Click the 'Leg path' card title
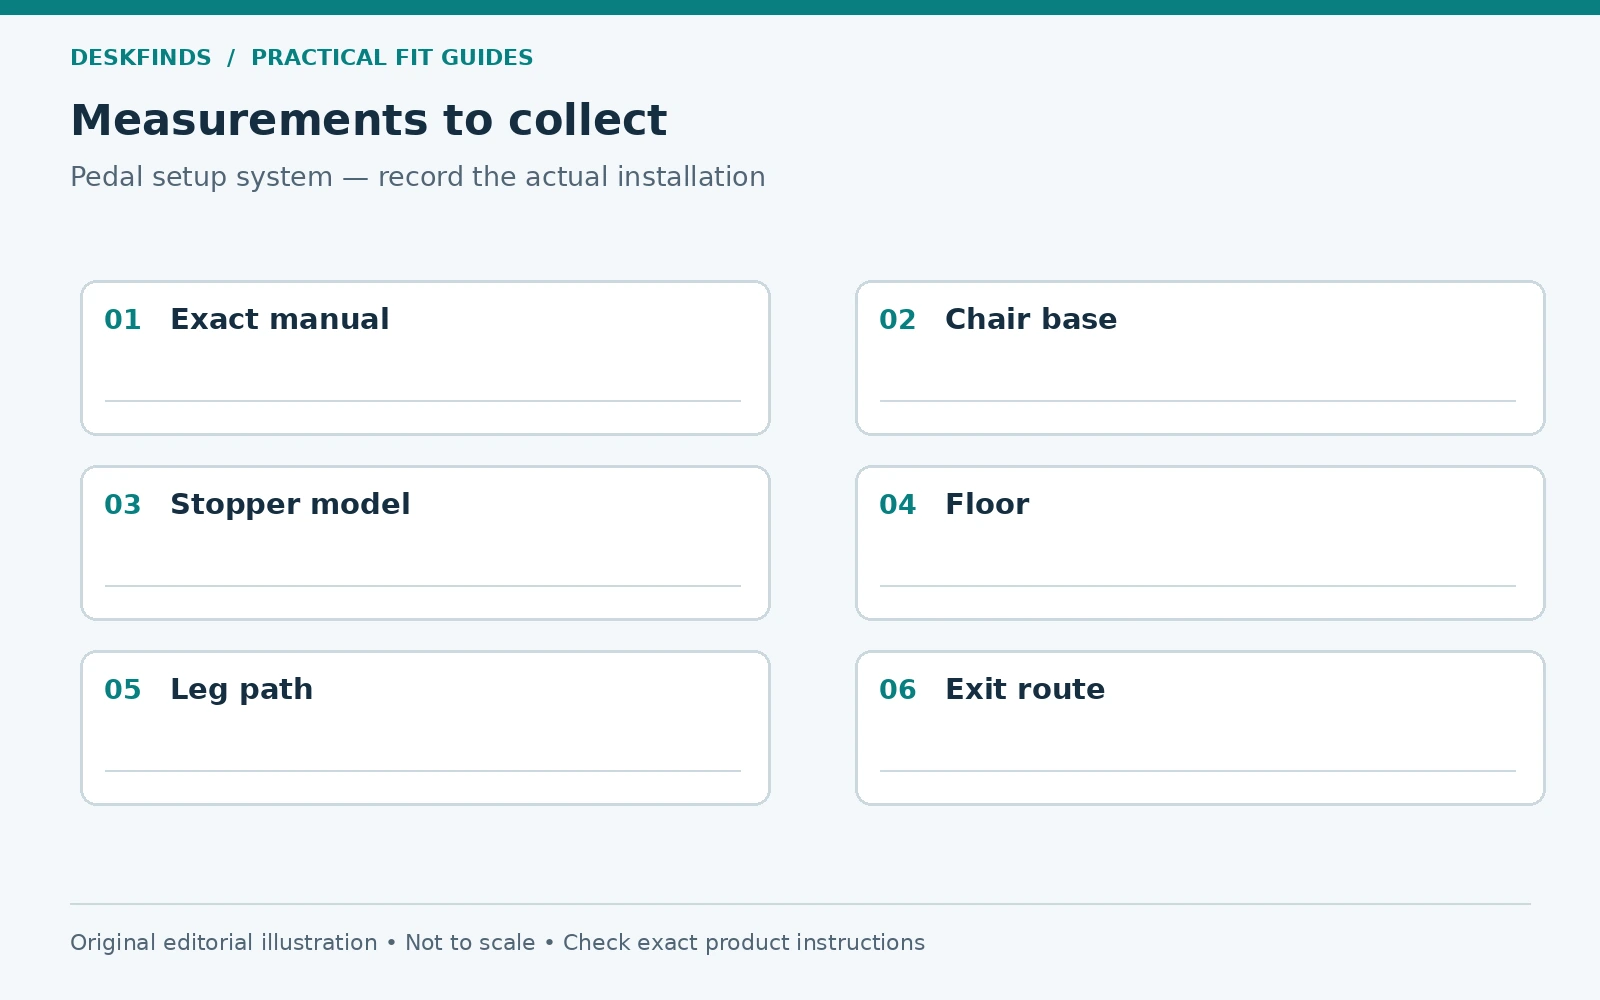This screenshot has width=1600, height=1000. [x=241, y=690]
